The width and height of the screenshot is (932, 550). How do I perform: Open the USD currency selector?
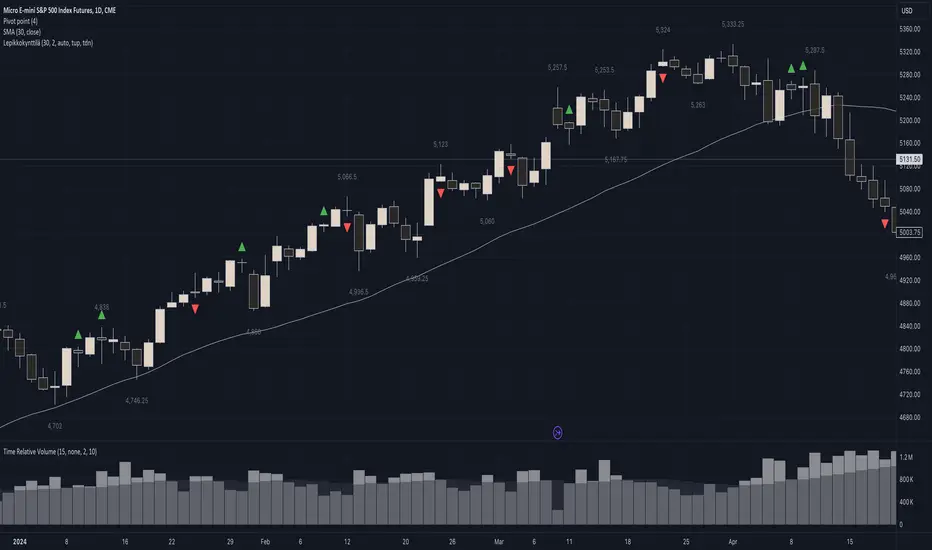[x=907, y=10]
